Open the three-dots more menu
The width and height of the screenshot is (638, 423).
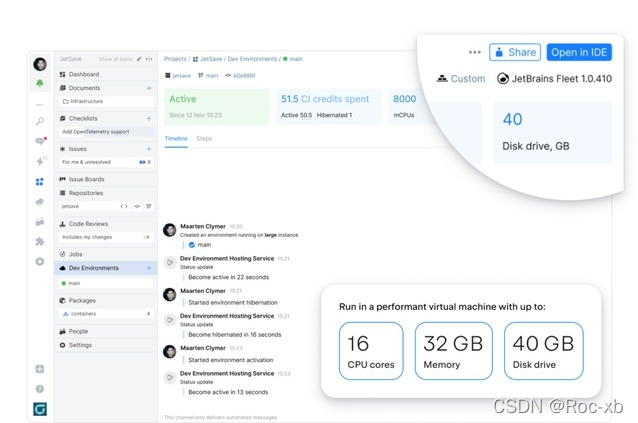(474, 52)
